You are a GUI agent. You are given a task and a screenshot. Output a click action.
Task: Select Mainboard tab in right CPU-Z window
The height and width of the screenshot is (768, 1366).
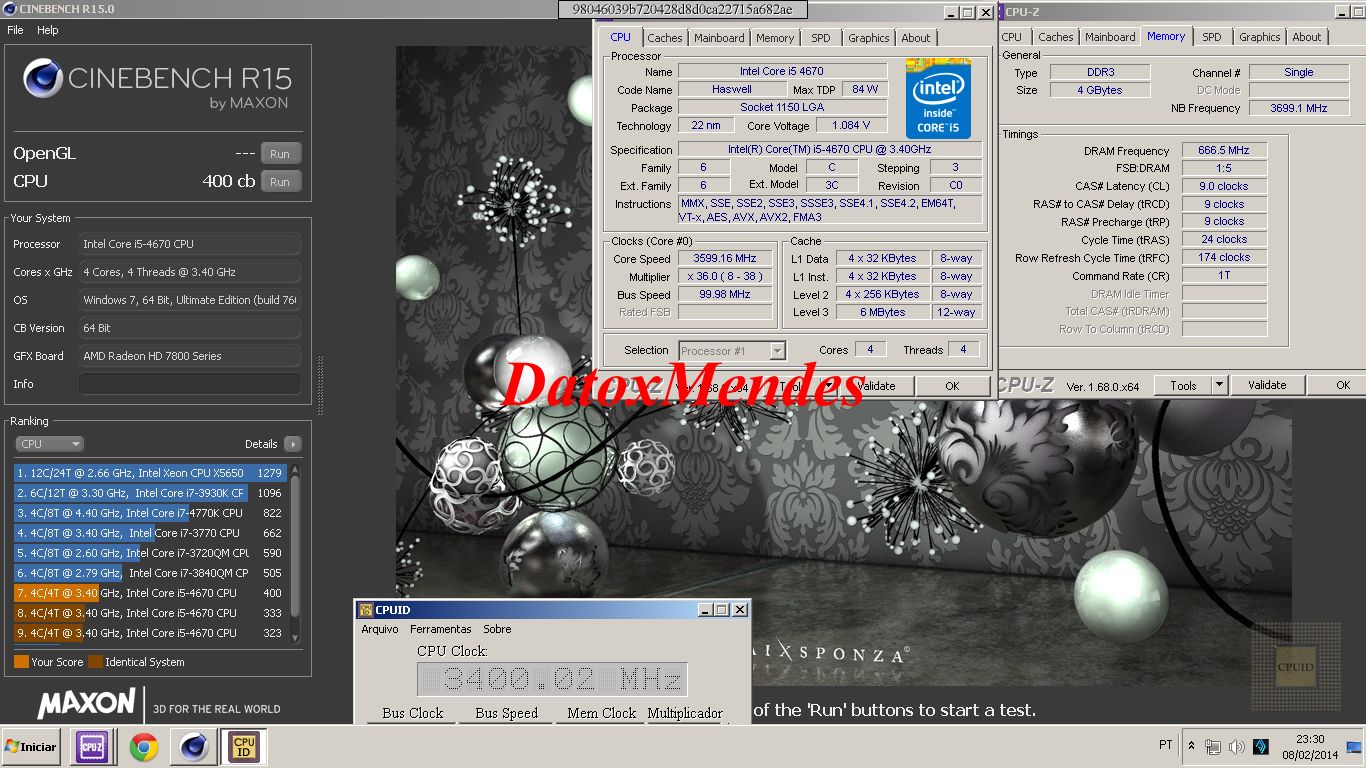coord(1110,37)
